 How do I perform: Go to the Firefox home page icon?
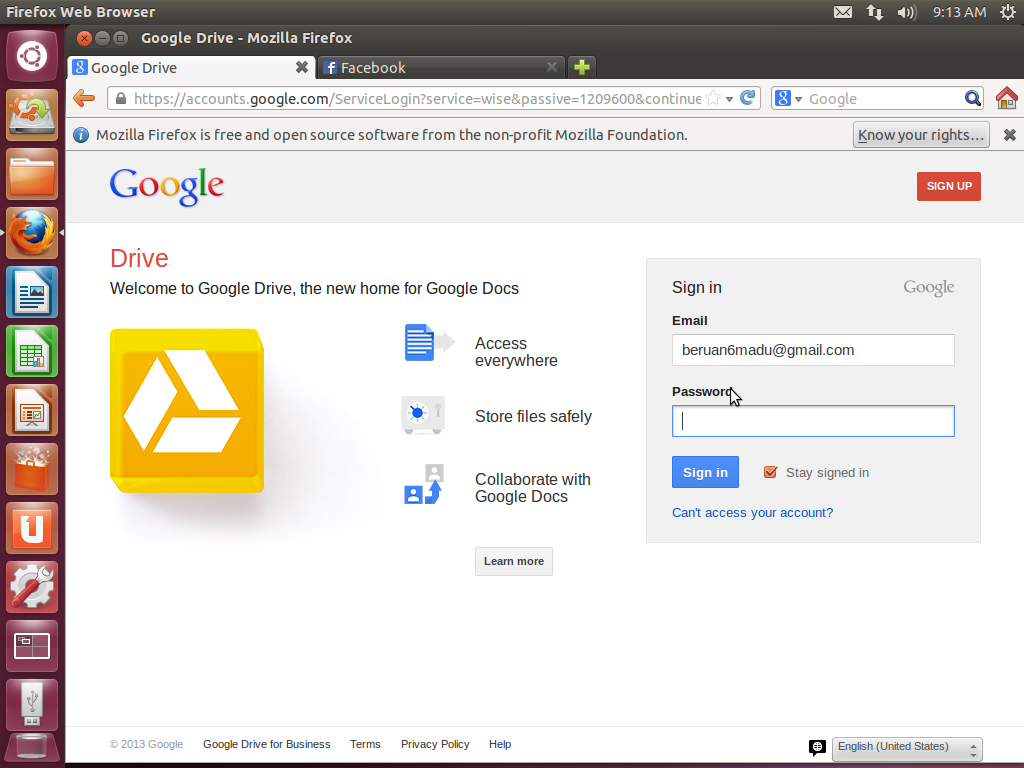[x=1006, y=98]
